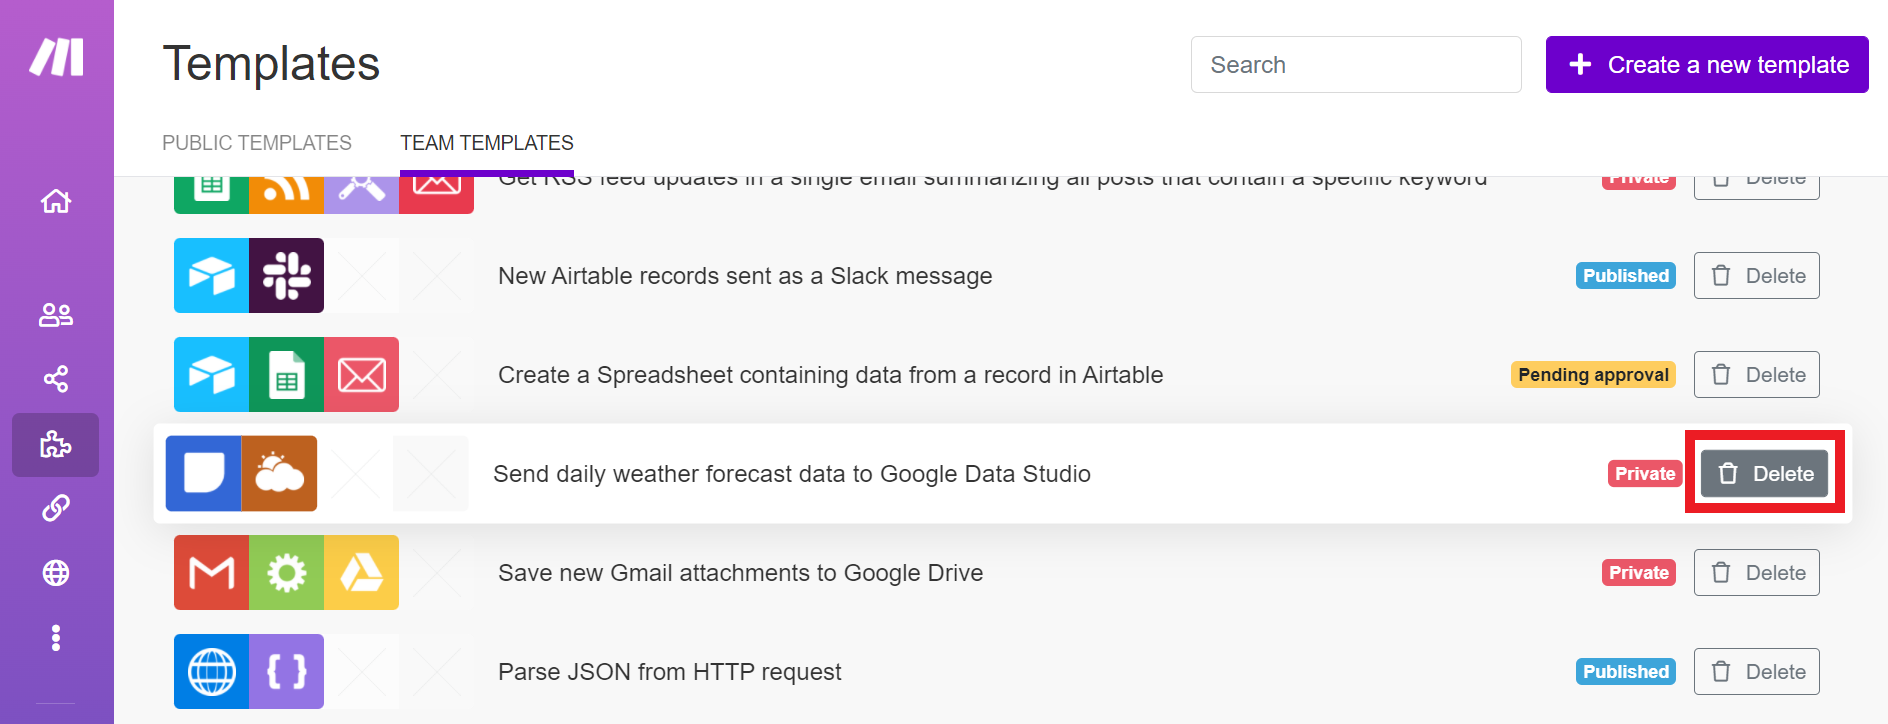Open the three-dot More menu in sidebar
The height and width of the screenshot is (724, 1888).
coord(56,637)
